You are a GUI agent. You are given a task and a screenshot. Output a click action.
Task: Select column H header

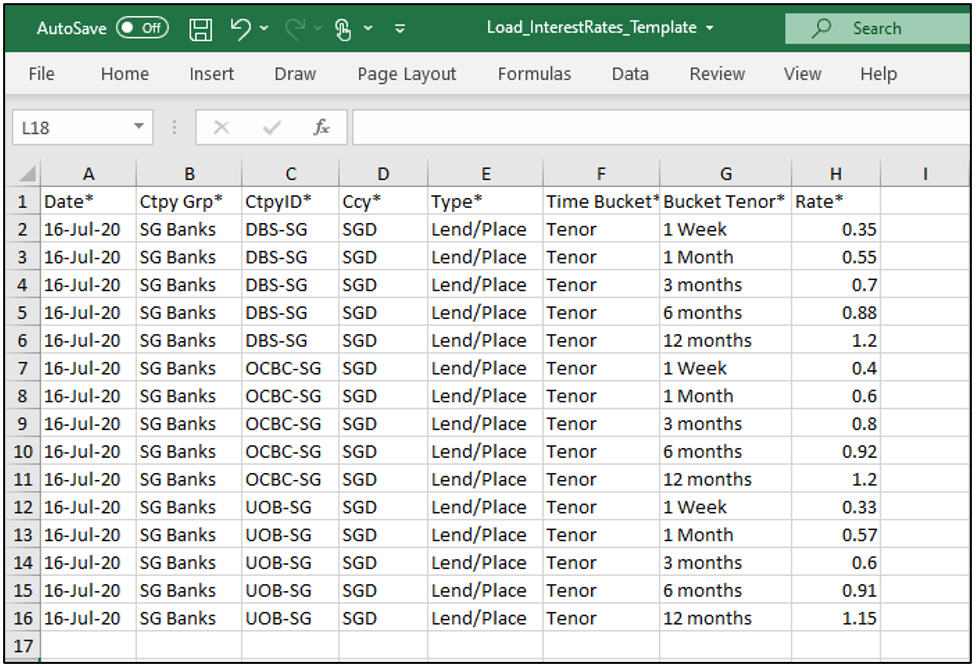835,174
